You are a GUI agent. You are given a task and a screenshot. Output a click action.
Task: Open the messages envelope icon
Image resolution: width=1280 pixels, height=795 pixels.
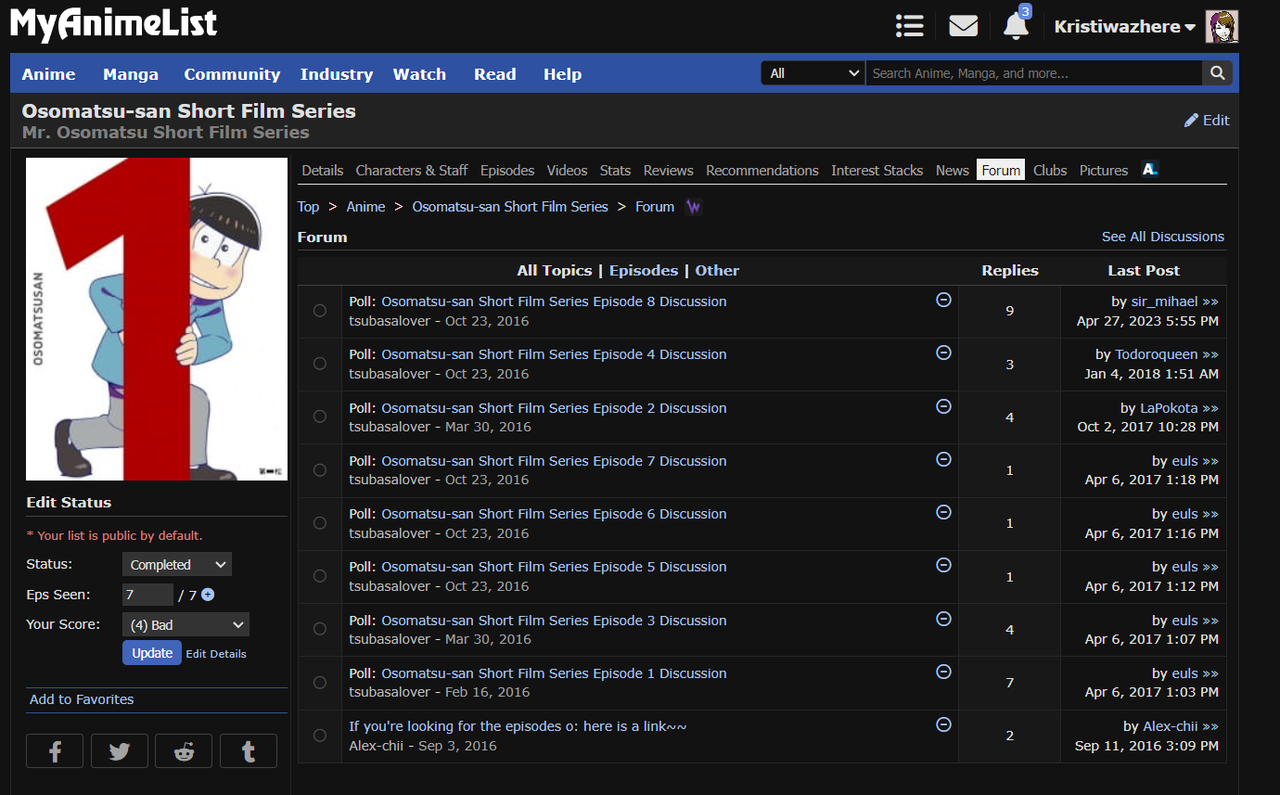[963, 26]
